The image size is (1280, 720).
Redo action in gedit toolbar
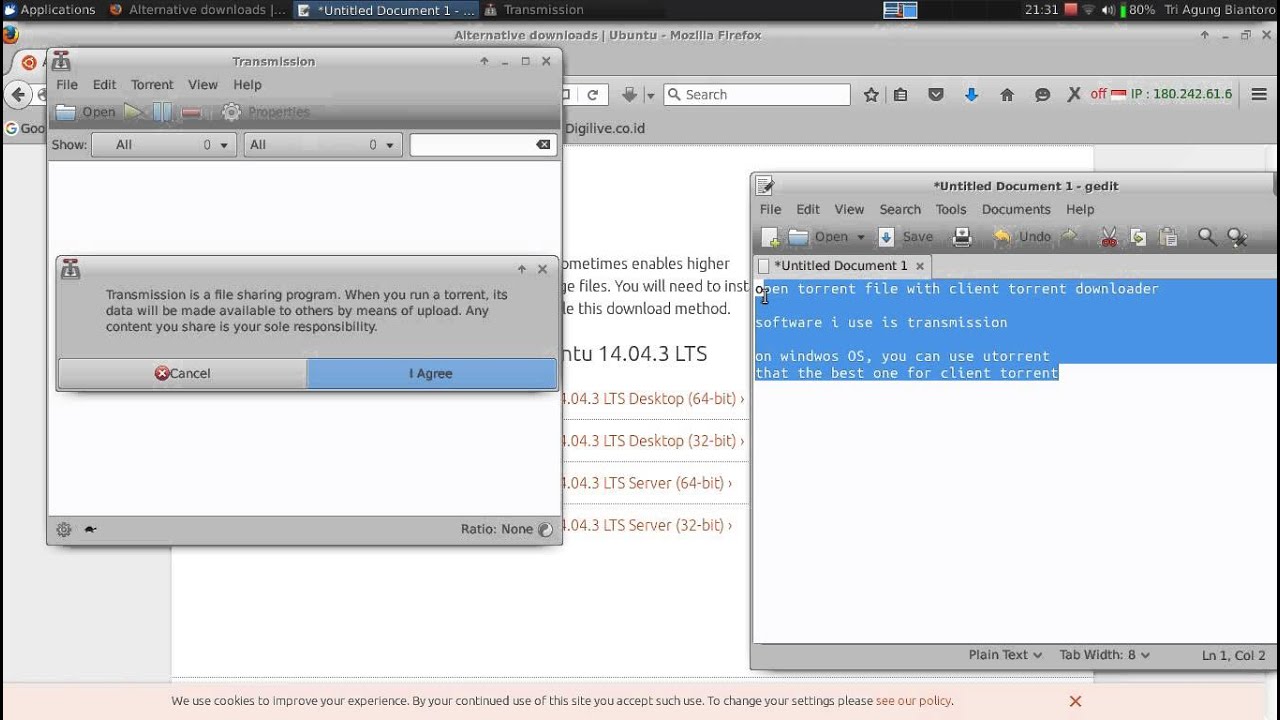pos(1069,237)
